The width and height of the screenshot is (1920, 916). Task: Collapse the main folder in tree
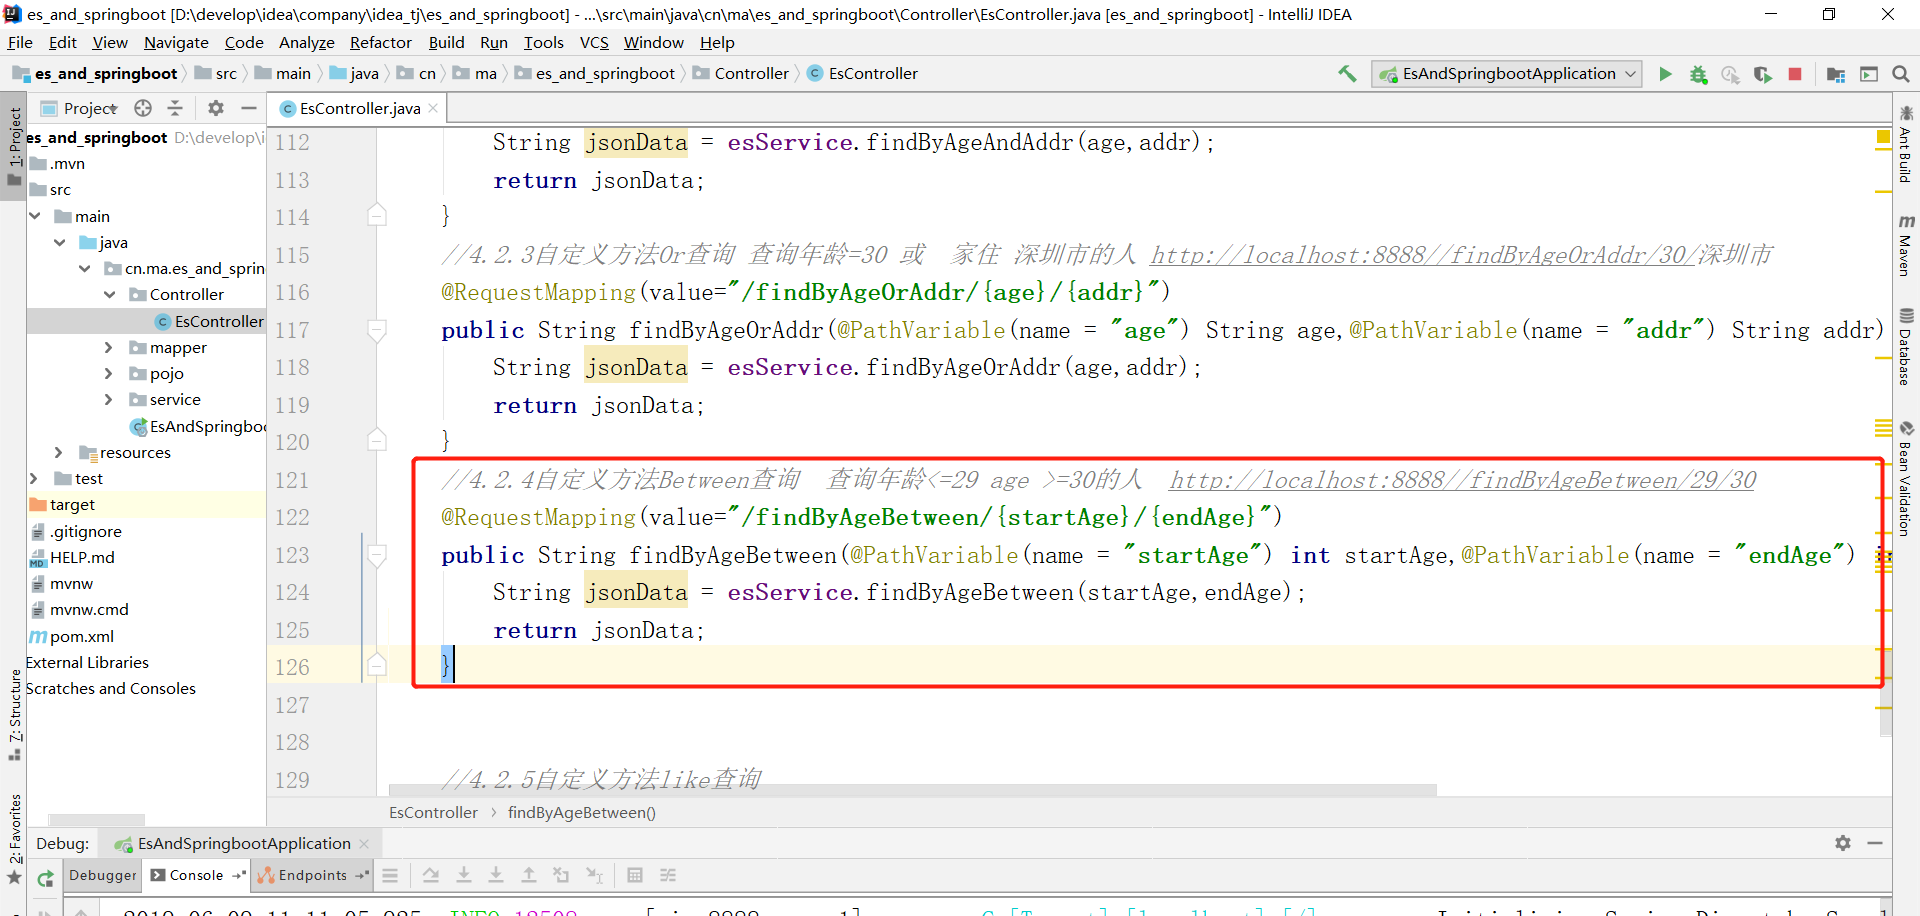pyautogui.click(x=35, y=216)
